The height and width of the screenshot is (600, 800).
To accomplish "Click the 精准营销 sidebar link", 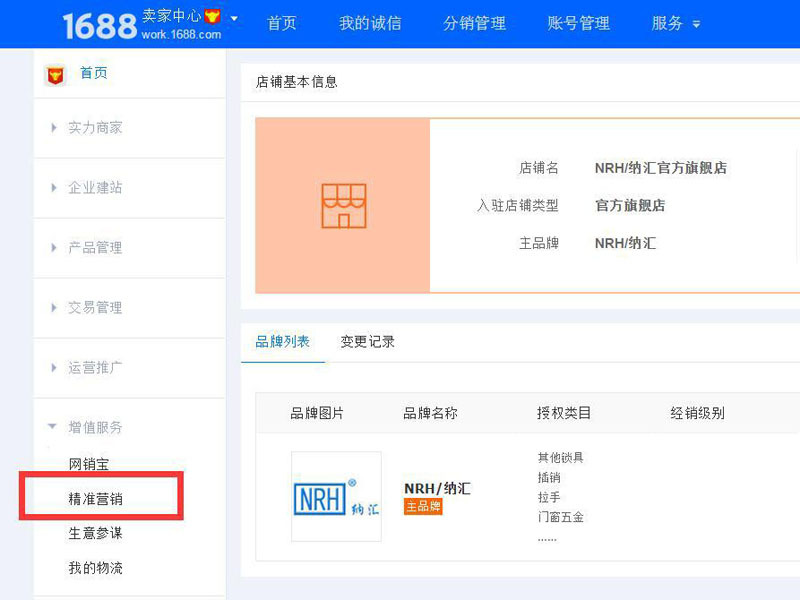I will (96, 498).
